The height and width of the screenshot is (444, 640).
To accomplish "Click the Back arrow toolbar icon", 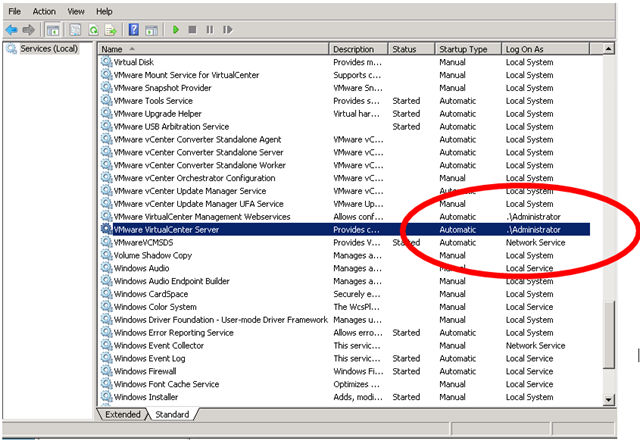I will [x=11, y=30].
